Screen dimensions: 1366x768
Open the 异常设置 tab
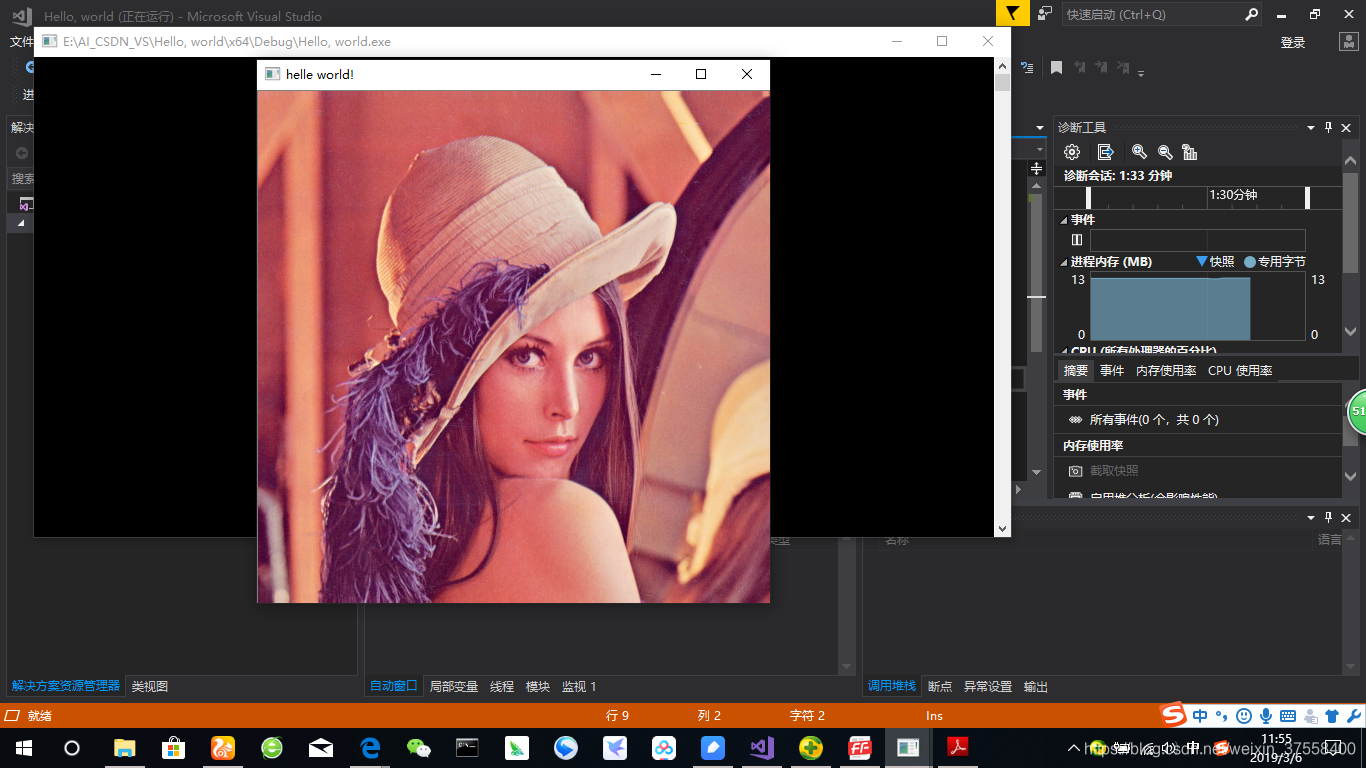(988, 687)
